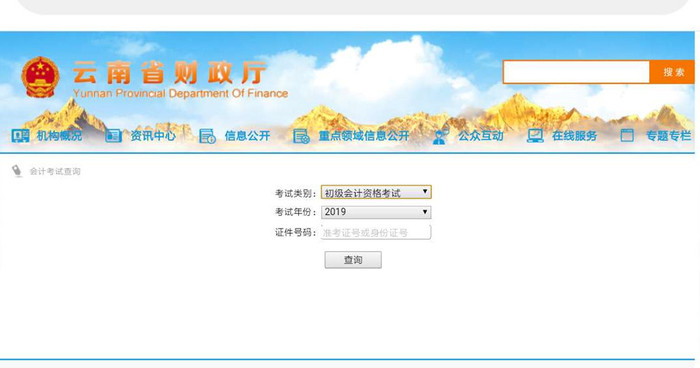The width and height of the screenshot is (700, 368).
Task: Click the 考试类别 label
Action: tap(295, 193)
